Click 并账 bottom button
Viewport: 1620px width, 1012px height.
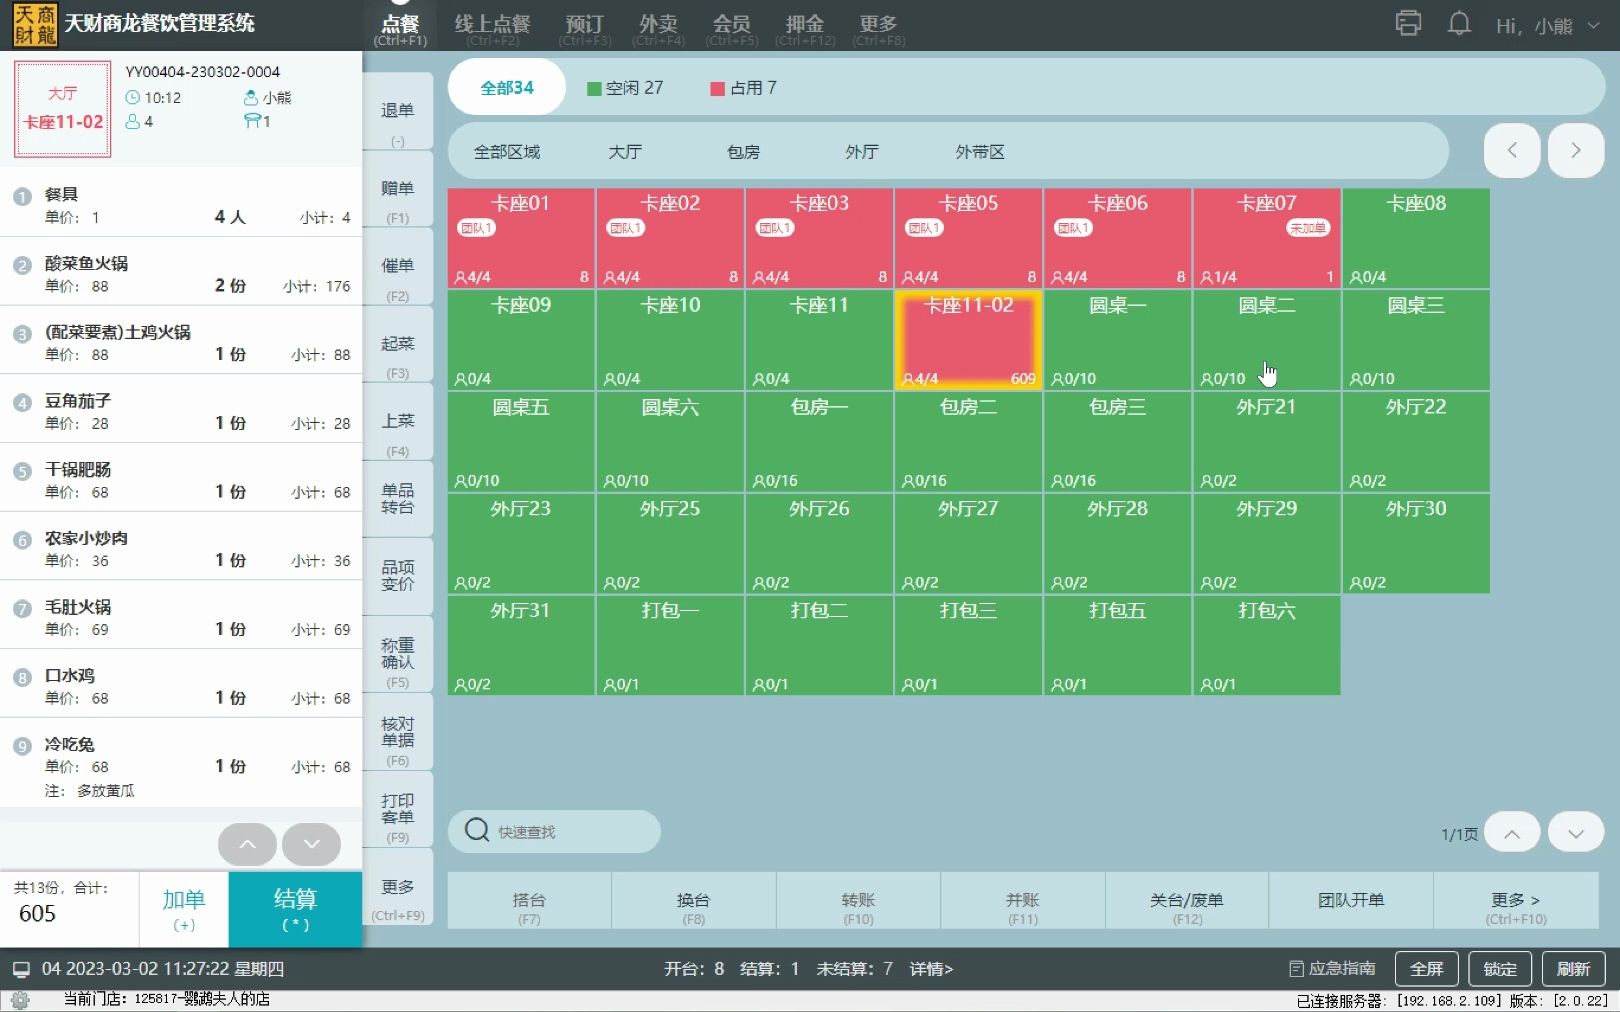pos(1023,901)
